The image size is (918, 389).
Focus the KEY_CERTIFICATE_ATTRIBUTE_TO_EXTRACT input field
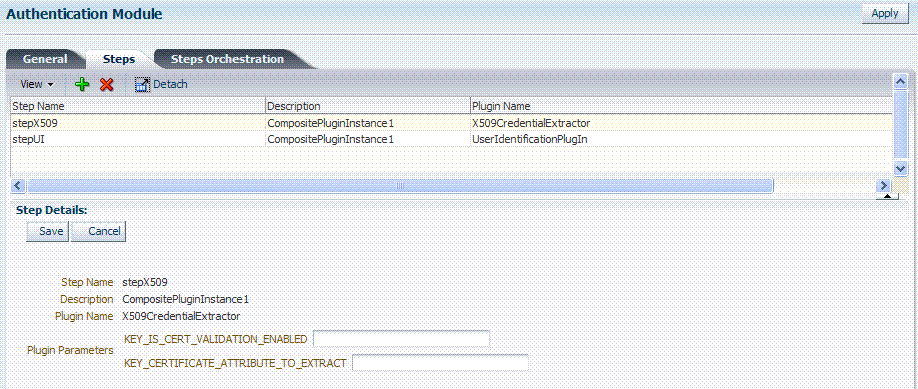tap(440, 363)
